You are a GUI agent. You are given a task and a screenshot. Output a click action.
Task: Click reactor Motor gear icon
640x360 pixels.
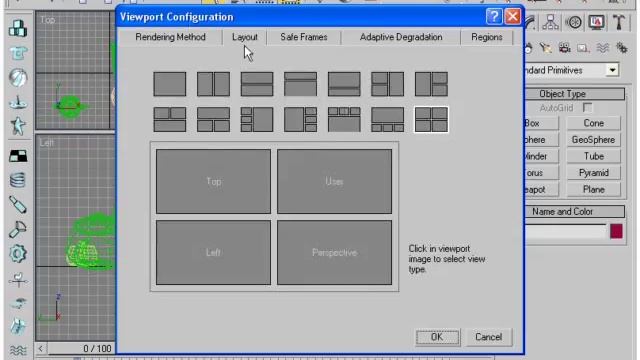18,253
